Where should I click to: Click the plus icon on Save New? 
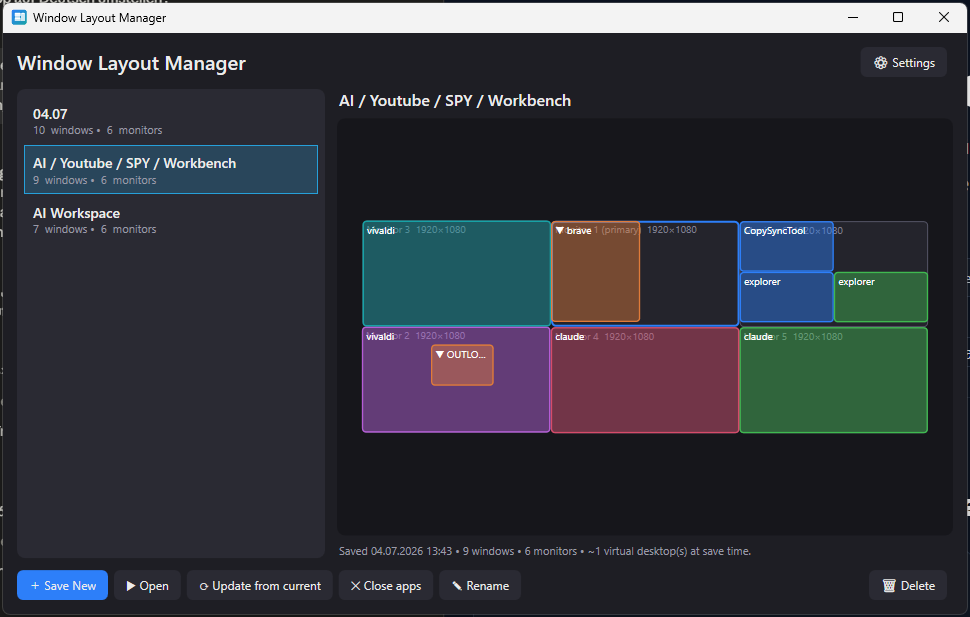coord(35,585)
